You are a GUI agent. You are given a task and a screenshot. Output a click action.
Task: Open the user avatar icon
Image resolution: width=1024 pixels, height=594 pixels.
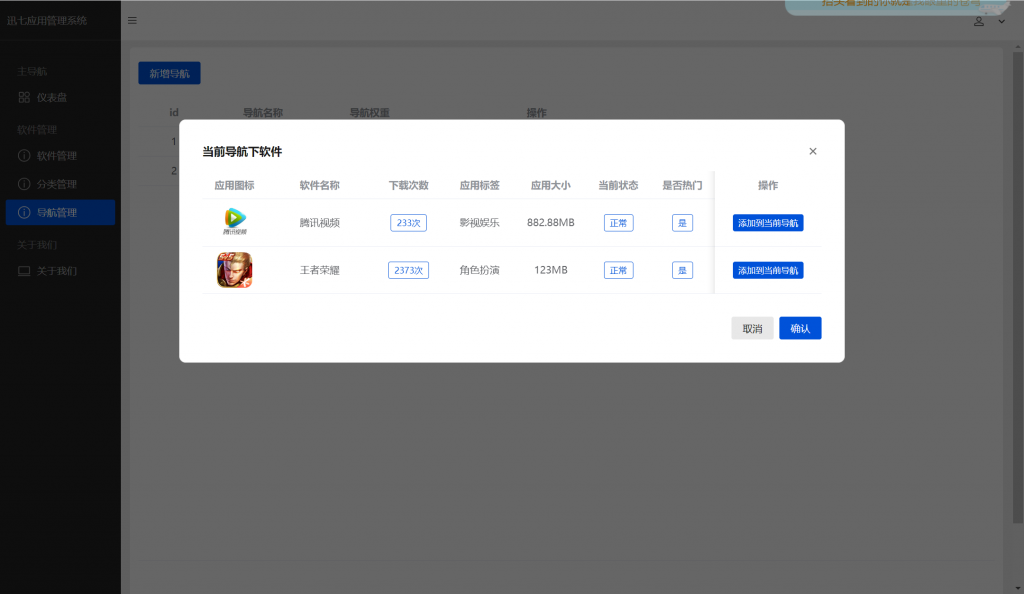point(978,21)
